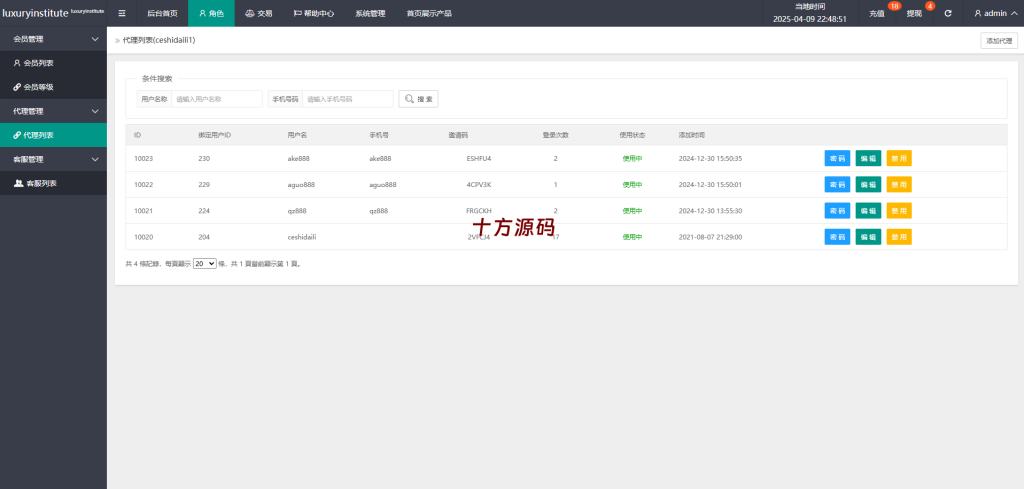Image resolution: width=1024 pixels, height=489 pixels.
Task: Open 系统管理 in top navigation
Action: 370,13
